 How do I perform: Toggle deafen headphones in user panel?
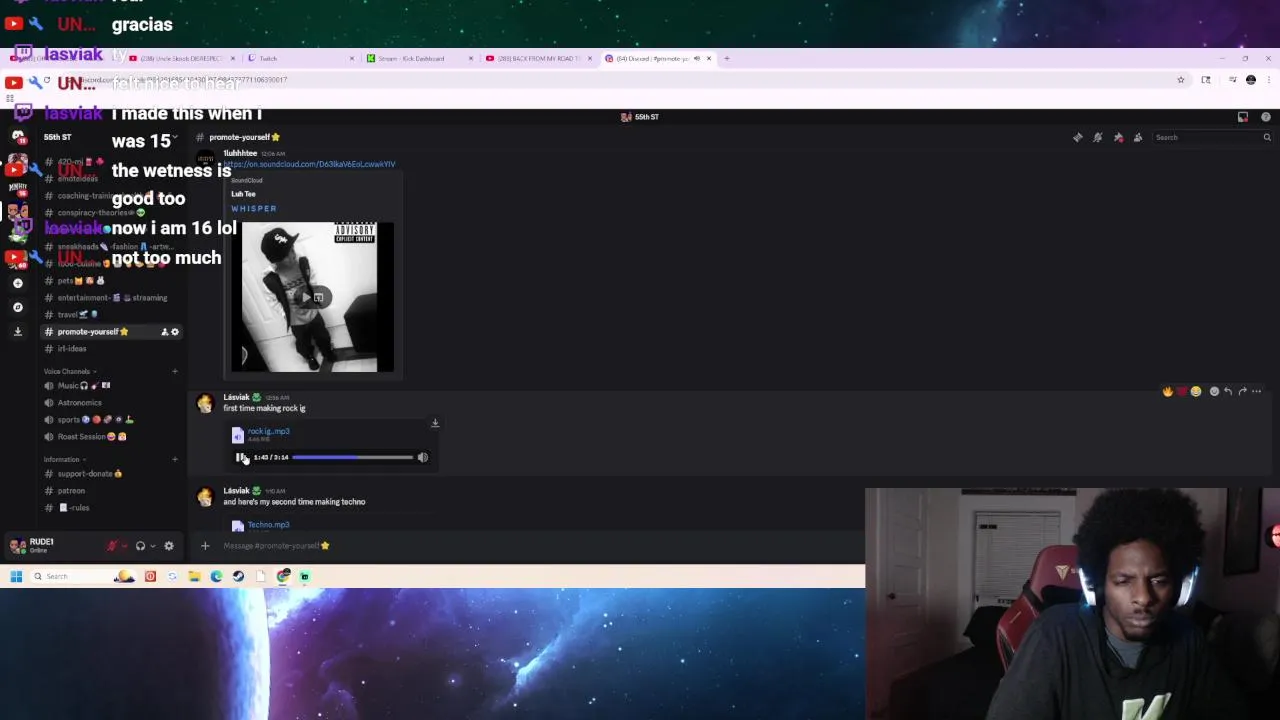pos(140,546)
